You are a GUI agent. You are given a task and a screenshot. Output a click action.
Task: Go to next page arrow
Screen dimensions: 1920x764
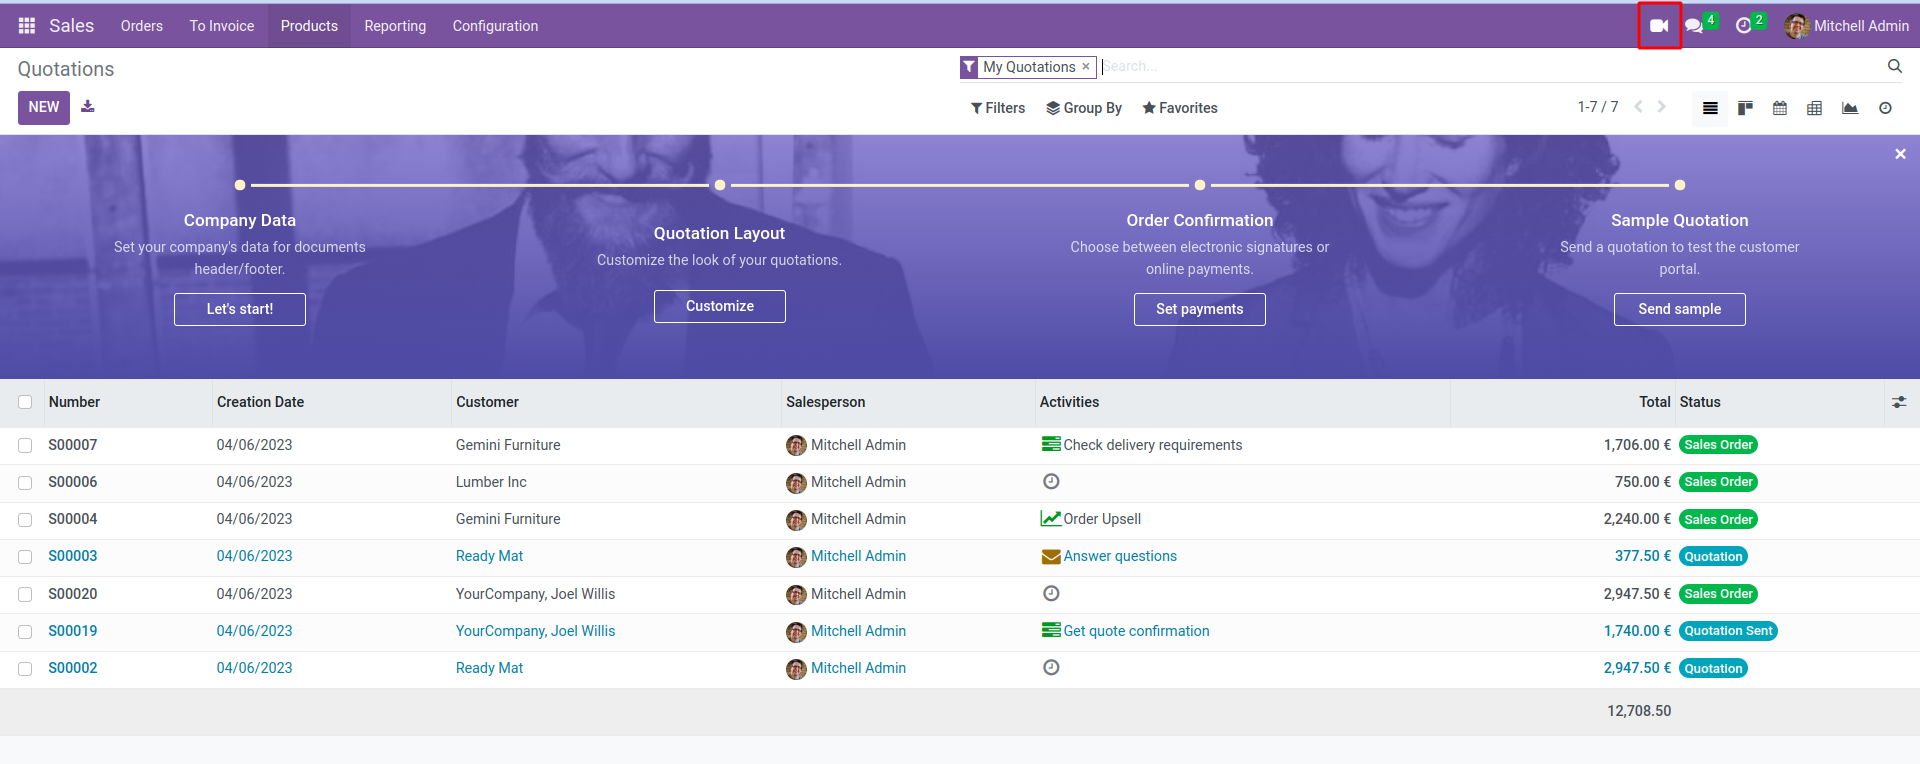pos(1662,107)
